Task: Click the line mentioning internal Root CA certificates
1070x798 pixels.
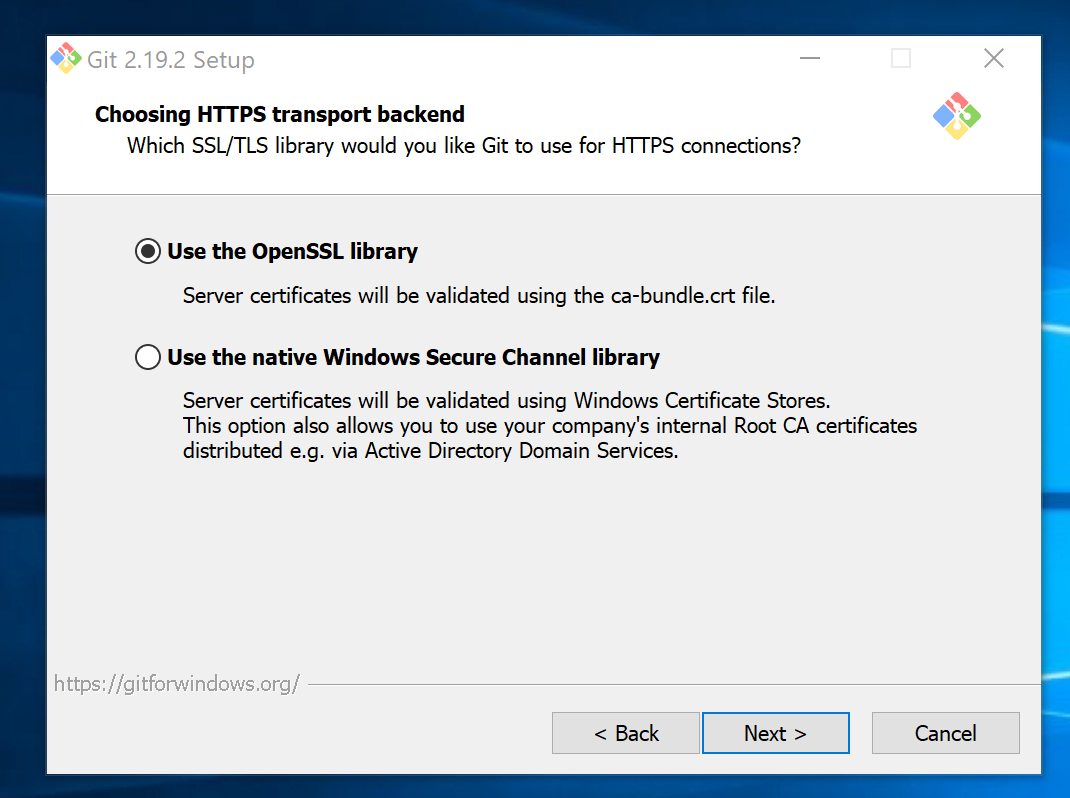Action: coord(550,425)
